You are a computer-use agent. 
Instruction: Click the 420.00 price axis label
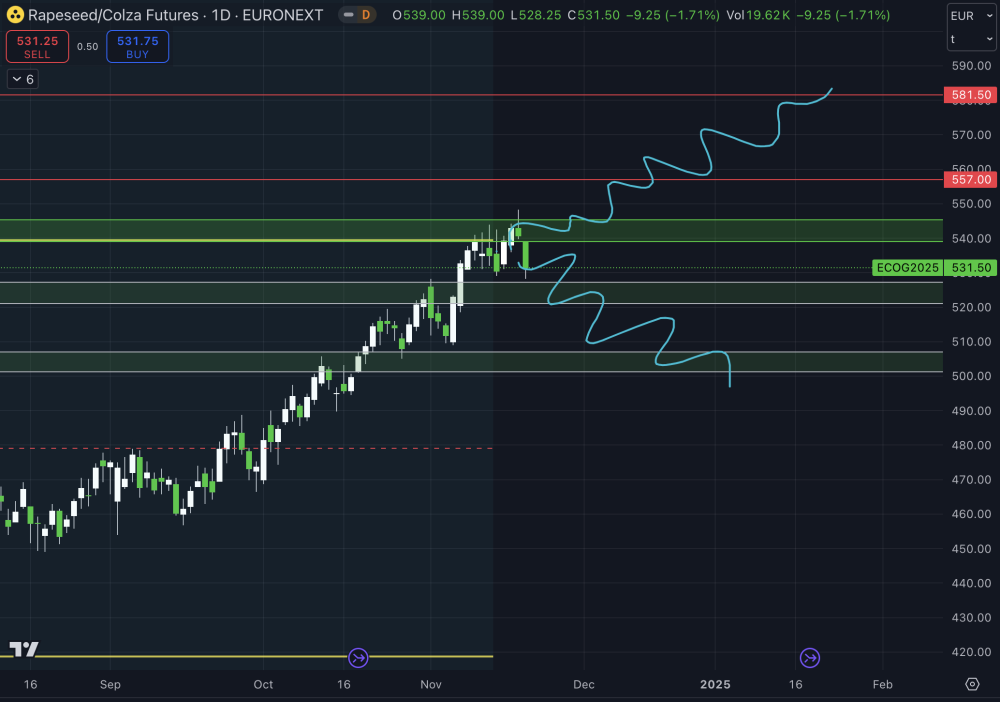(971, 652)
